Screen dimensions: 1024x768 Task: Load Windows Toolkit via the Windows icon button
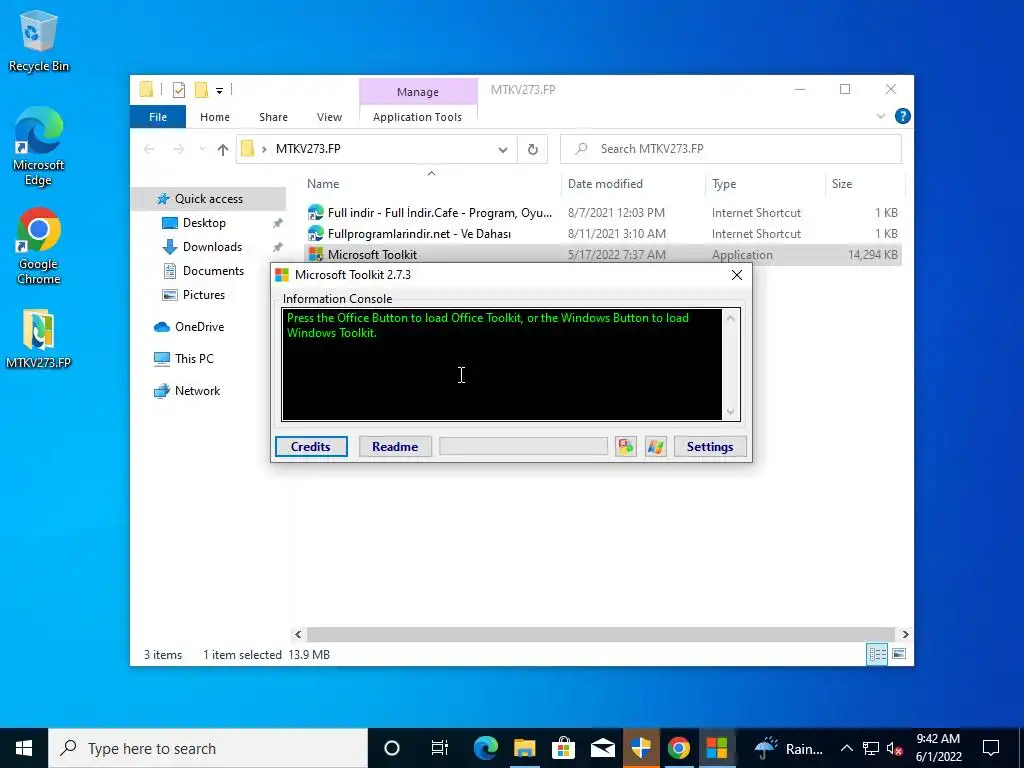[656, 447]
